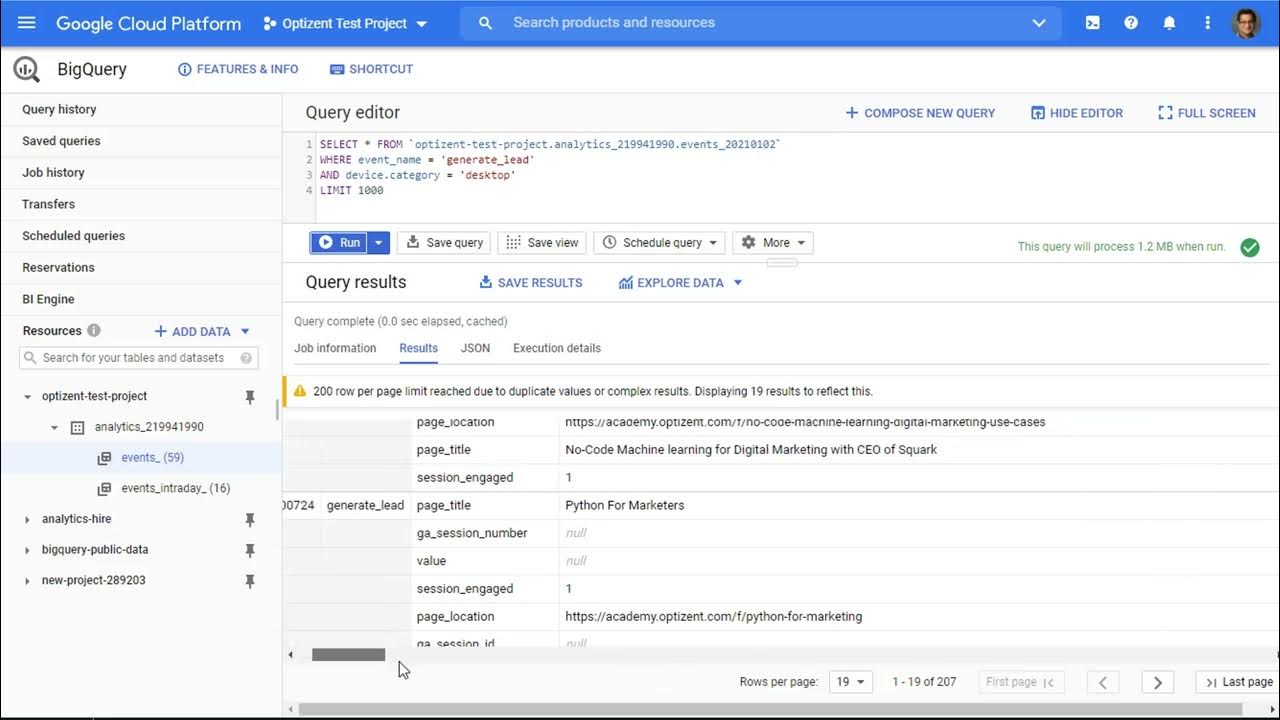Expand the search bar dropdown chevron
This screenshot has width=1280, height=720.
pos(1039,22)
